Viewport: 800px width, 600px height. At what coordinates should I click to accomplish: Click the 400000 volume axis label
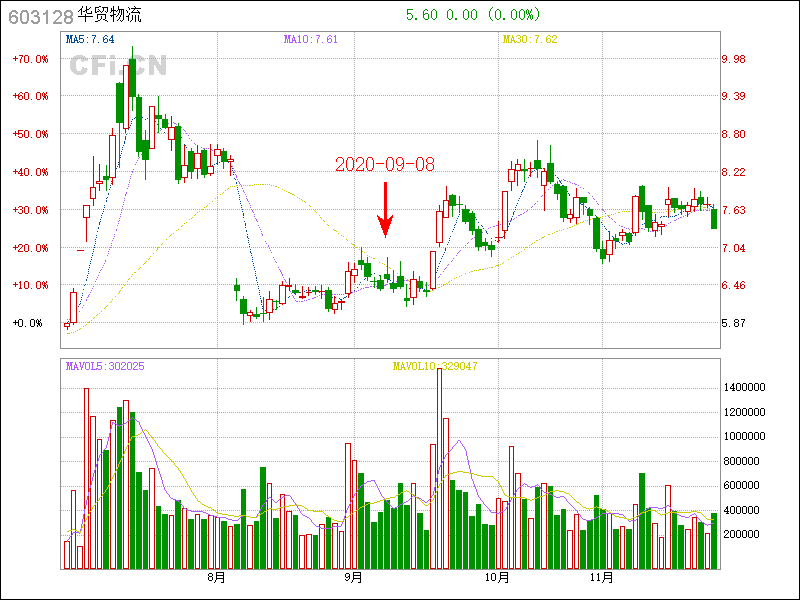pos(741,510)
